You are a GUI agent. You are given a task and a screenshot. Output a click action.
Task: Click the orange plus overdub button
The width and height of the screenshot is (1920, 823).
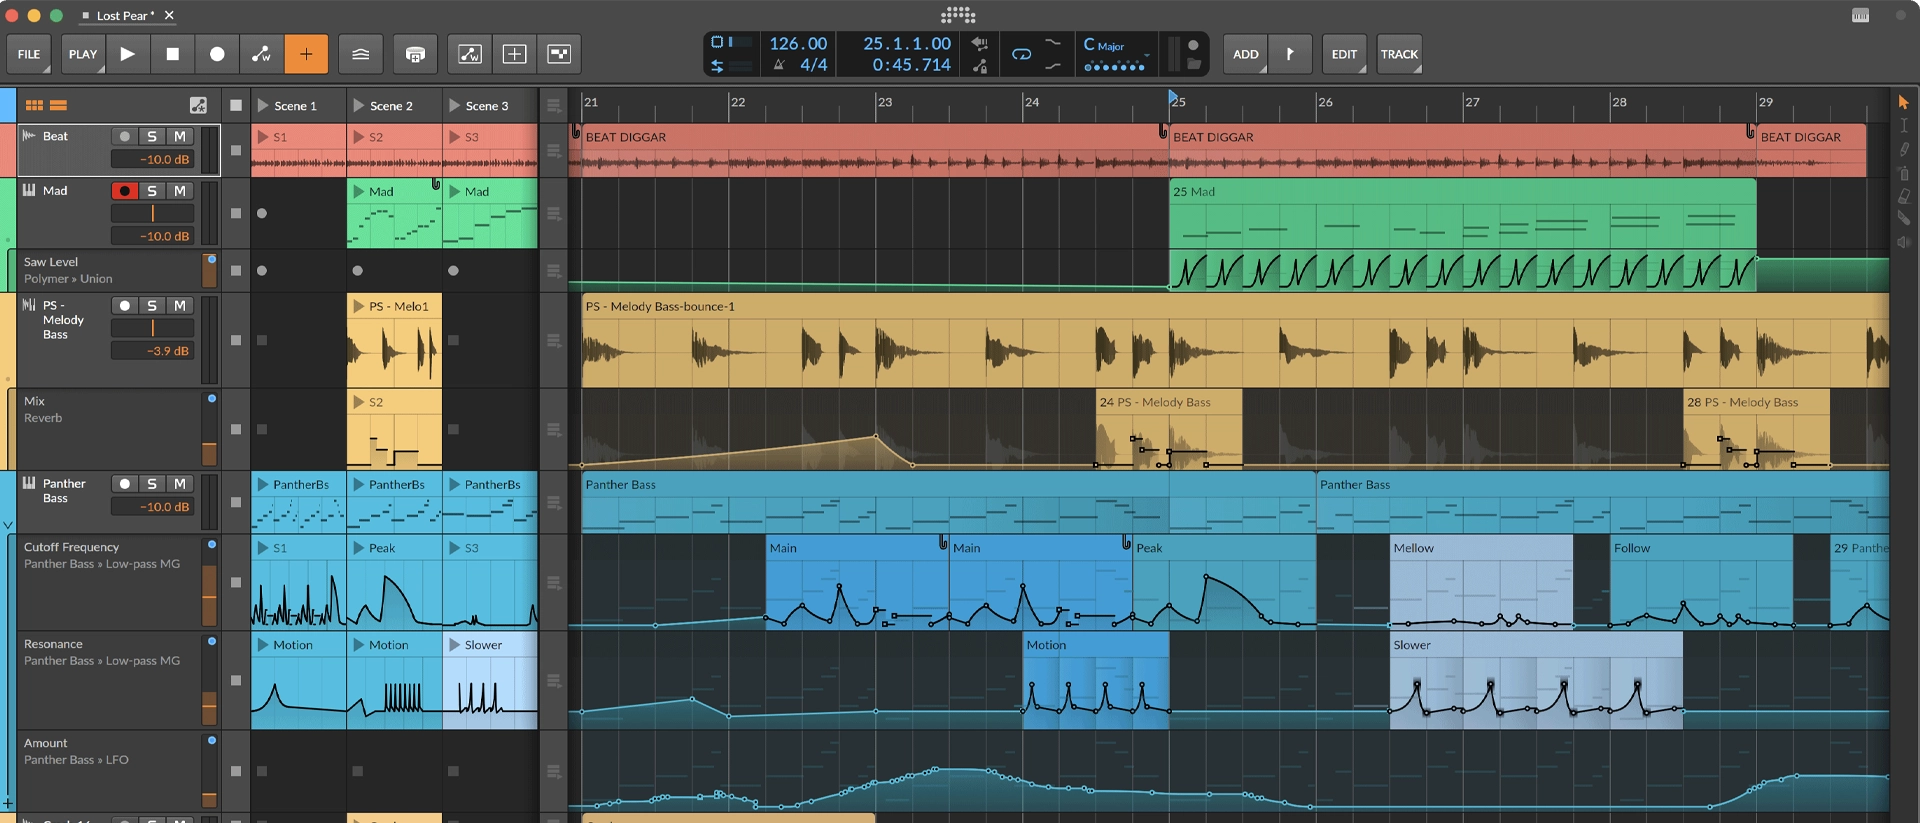click(306, 54)
